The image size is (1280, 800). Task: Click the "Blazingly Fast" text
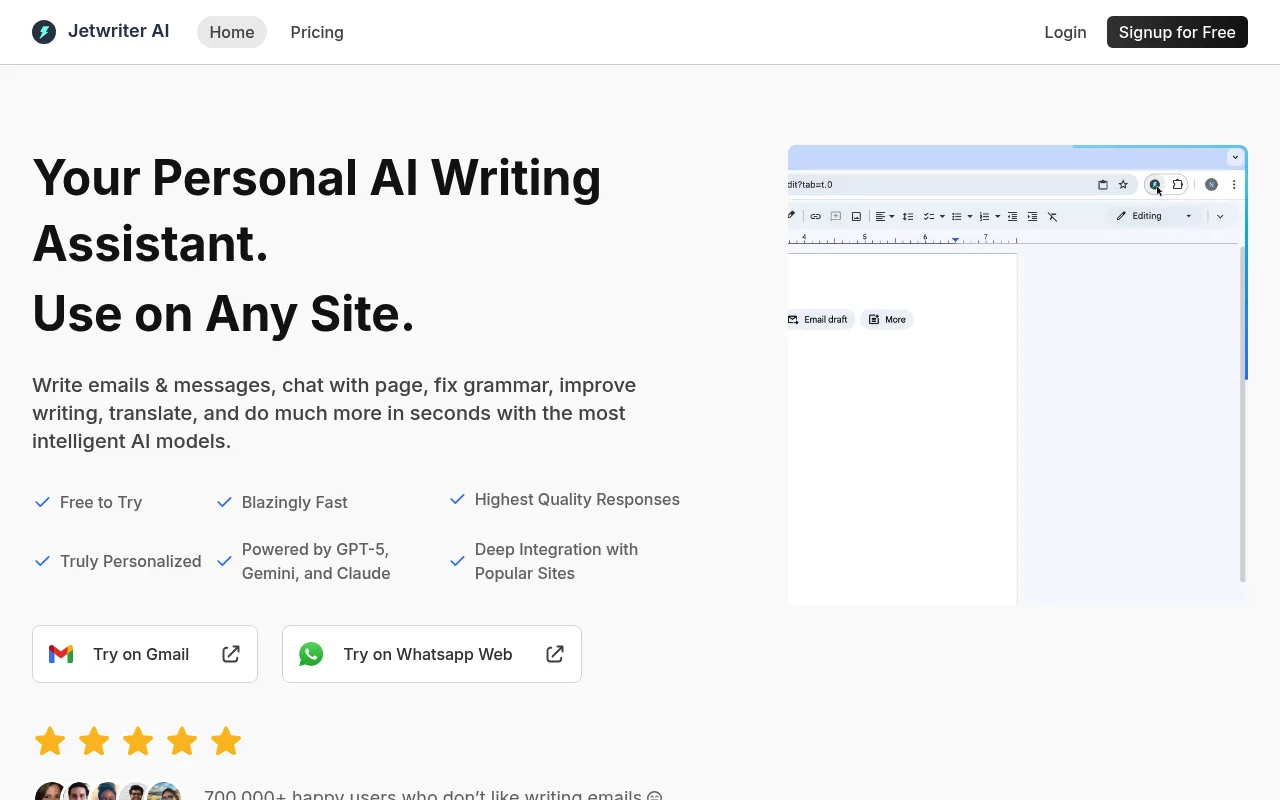[x=295, y=502]
